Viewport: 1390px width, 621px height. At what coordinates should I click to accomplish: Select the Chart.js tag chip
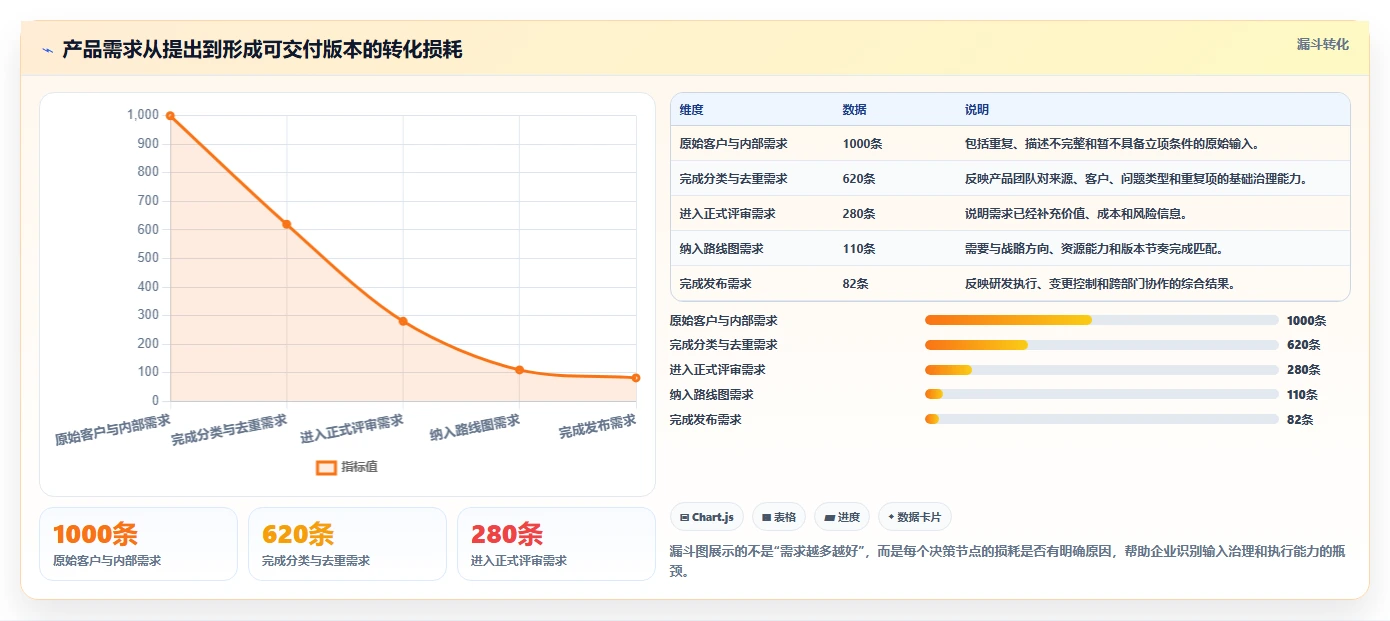coord(707,517)
